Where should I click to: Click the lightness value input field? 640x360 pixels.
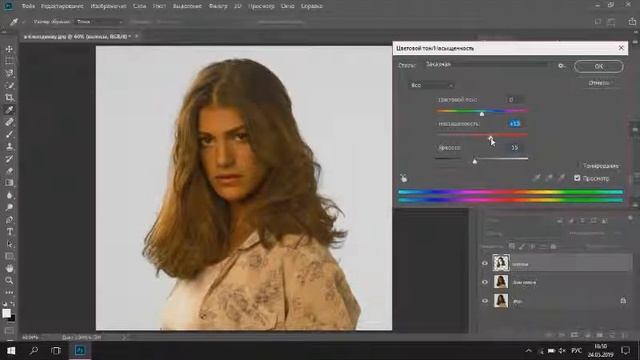pyautogui.click(x=515, y=147)
